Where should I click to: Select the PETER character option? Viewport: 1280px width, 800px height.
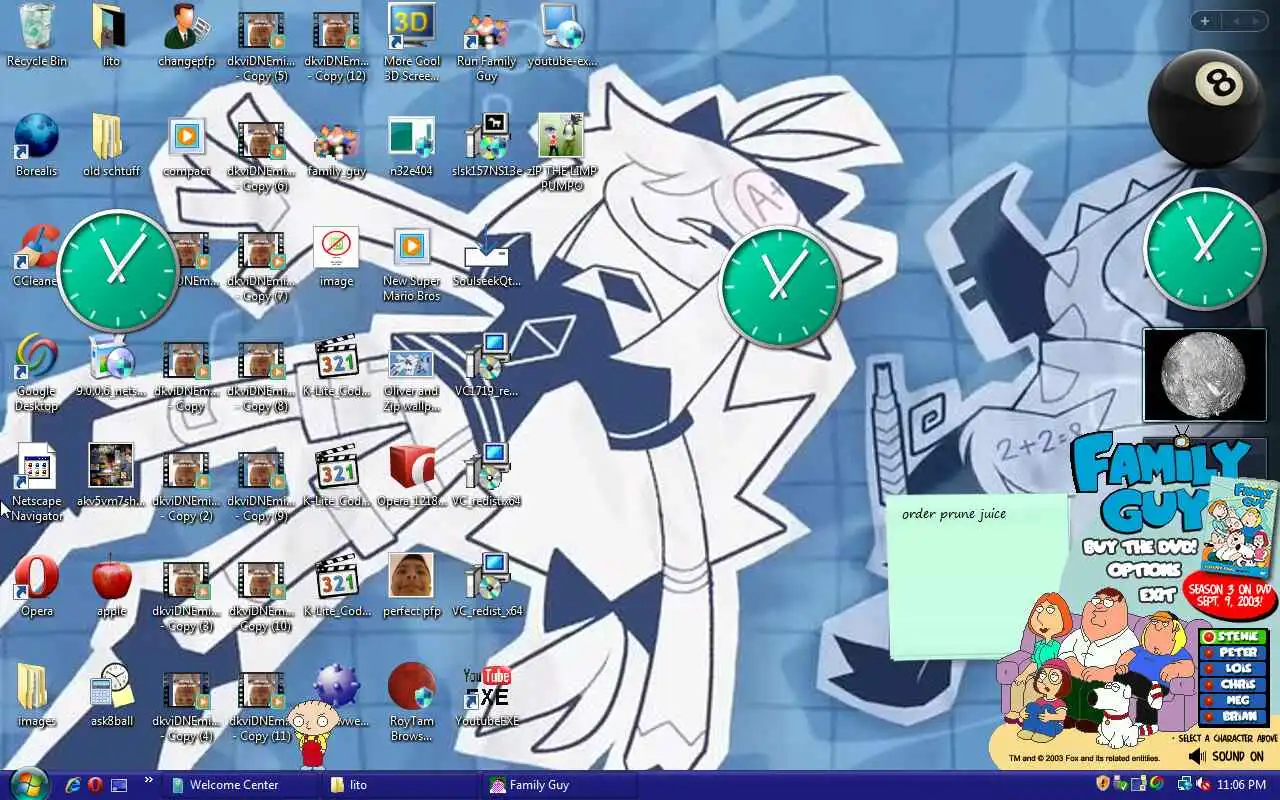[1234, 653]
